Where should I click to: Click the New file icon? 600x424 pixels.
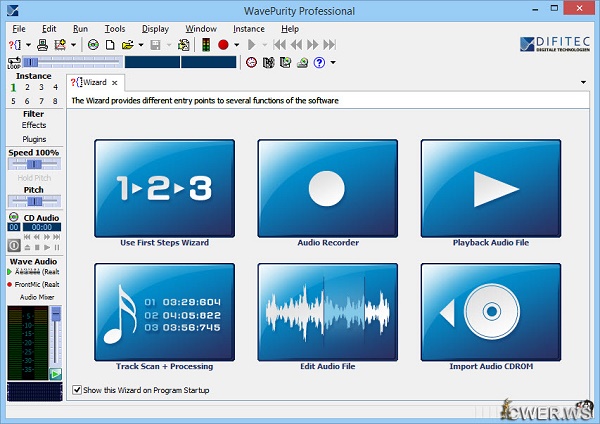point(110,45)
